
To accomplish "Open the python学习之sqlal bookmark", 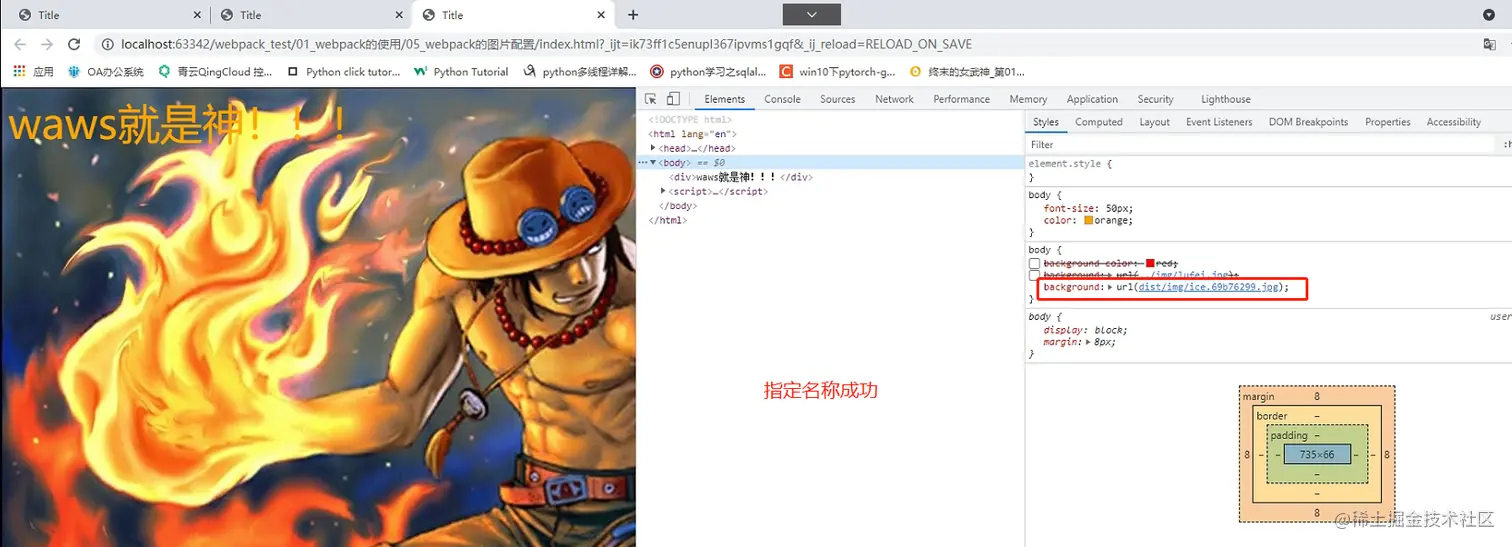I will [x=708, y=72].
